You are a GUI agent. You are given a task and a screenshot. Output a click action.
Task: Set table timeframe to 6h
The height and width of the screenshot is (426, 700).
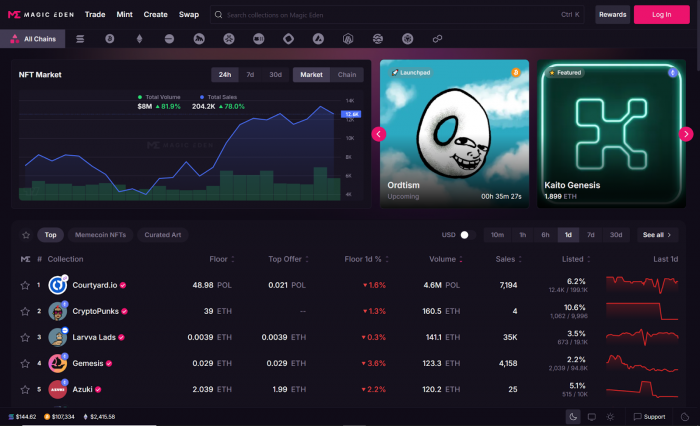(x=546, y=235)
